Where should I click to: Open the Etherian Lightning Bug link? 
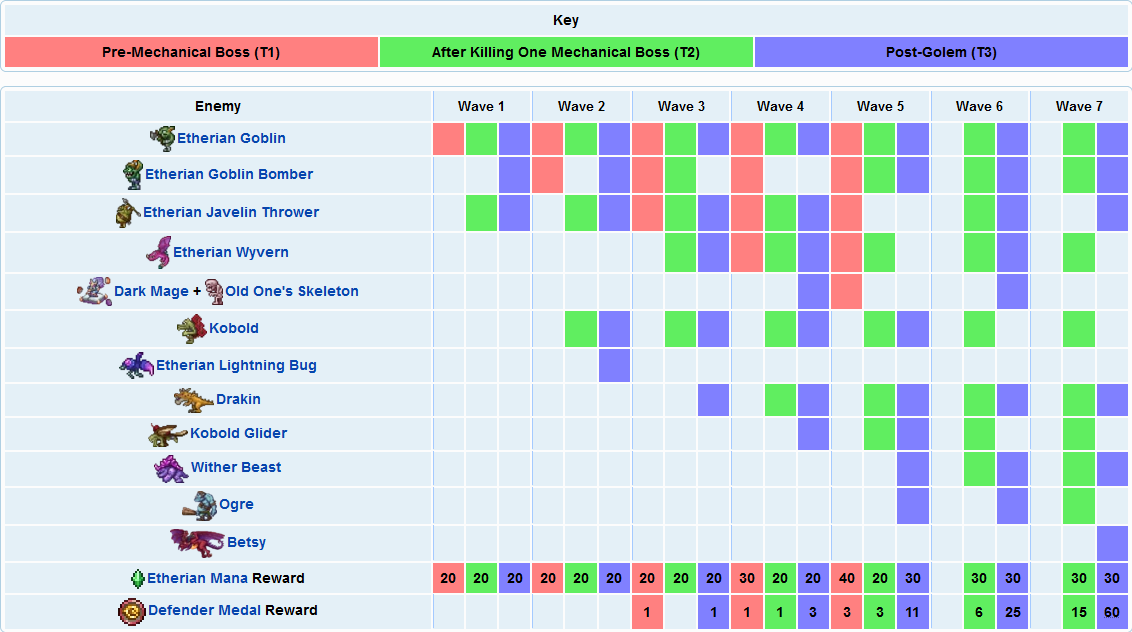click(236, 365)
